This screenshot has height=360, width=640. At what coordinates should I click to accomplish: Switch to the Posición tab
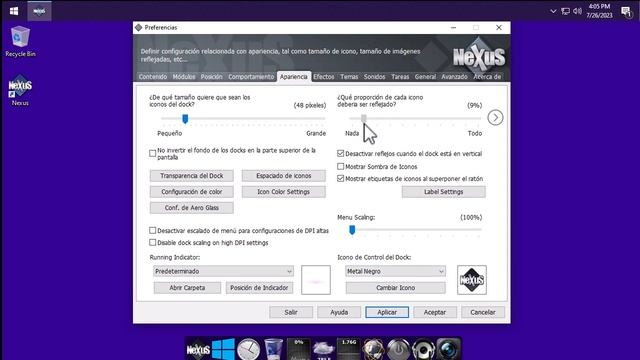click(211, 77)
